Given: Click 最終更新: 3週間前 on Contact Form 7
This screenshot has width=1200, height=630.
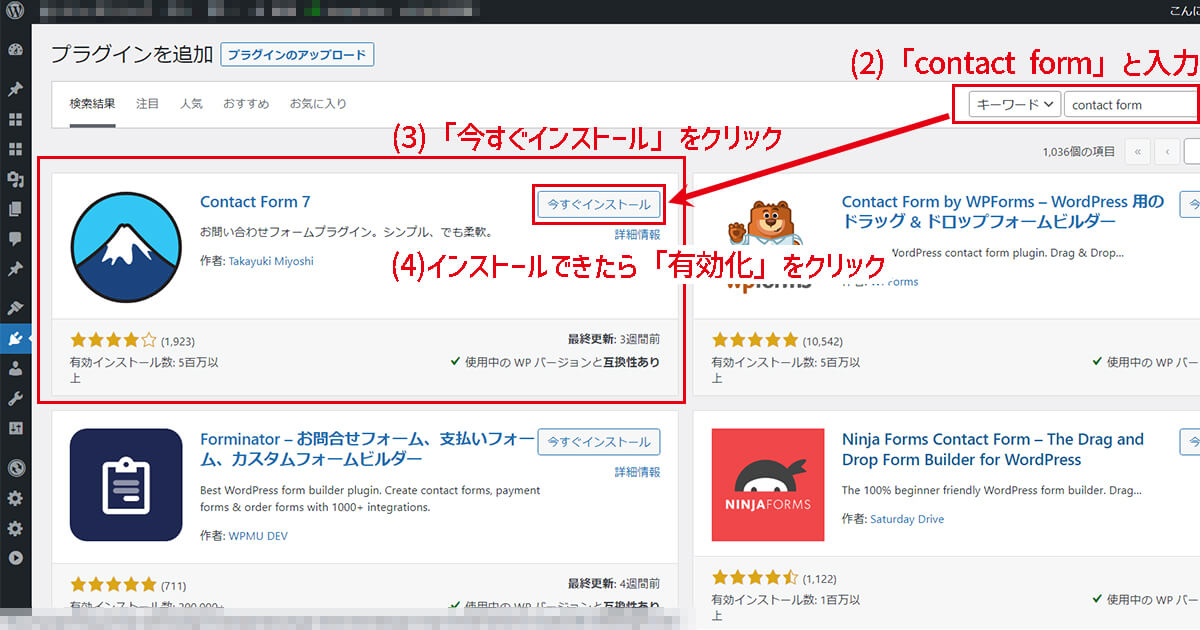Looking at the screenshot, I should 613,339.
